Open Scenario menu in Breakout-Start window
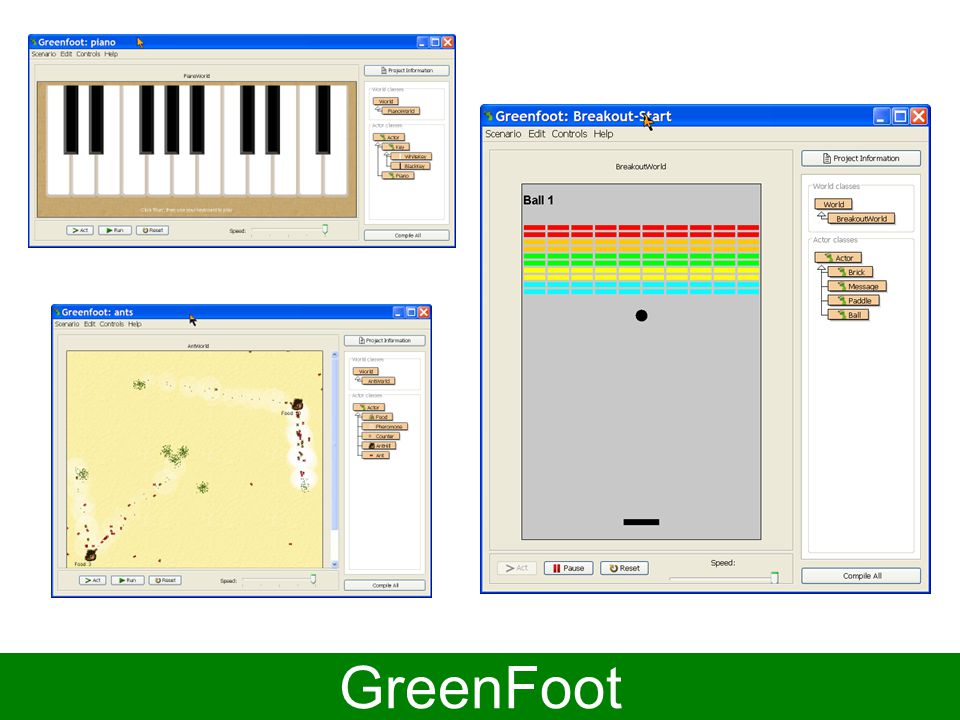The height and width of the screenshot is (720, 960). click(x=503, y=133)
